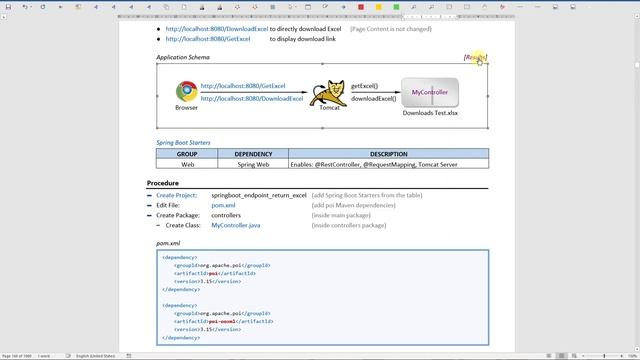Click the 'Web' table cell
Screen dimensions: 640x360
pos(187,164)
